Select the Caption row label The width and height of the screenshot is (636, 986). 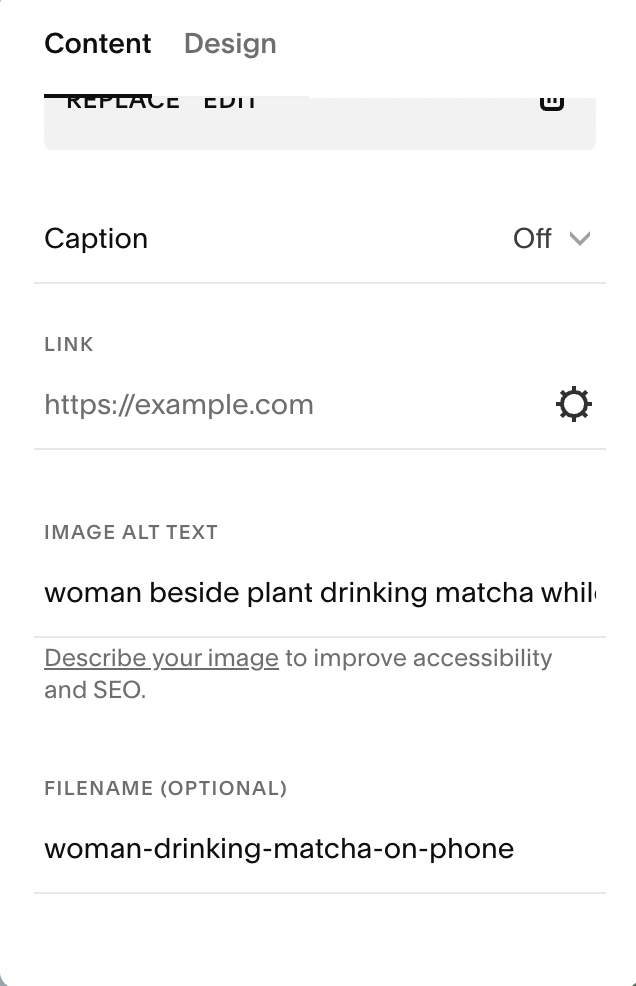[x=96, y=238]
